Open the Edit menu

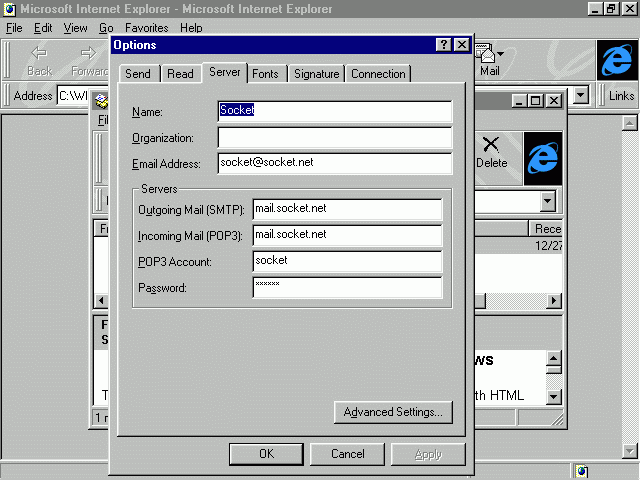tap(43, 28)
